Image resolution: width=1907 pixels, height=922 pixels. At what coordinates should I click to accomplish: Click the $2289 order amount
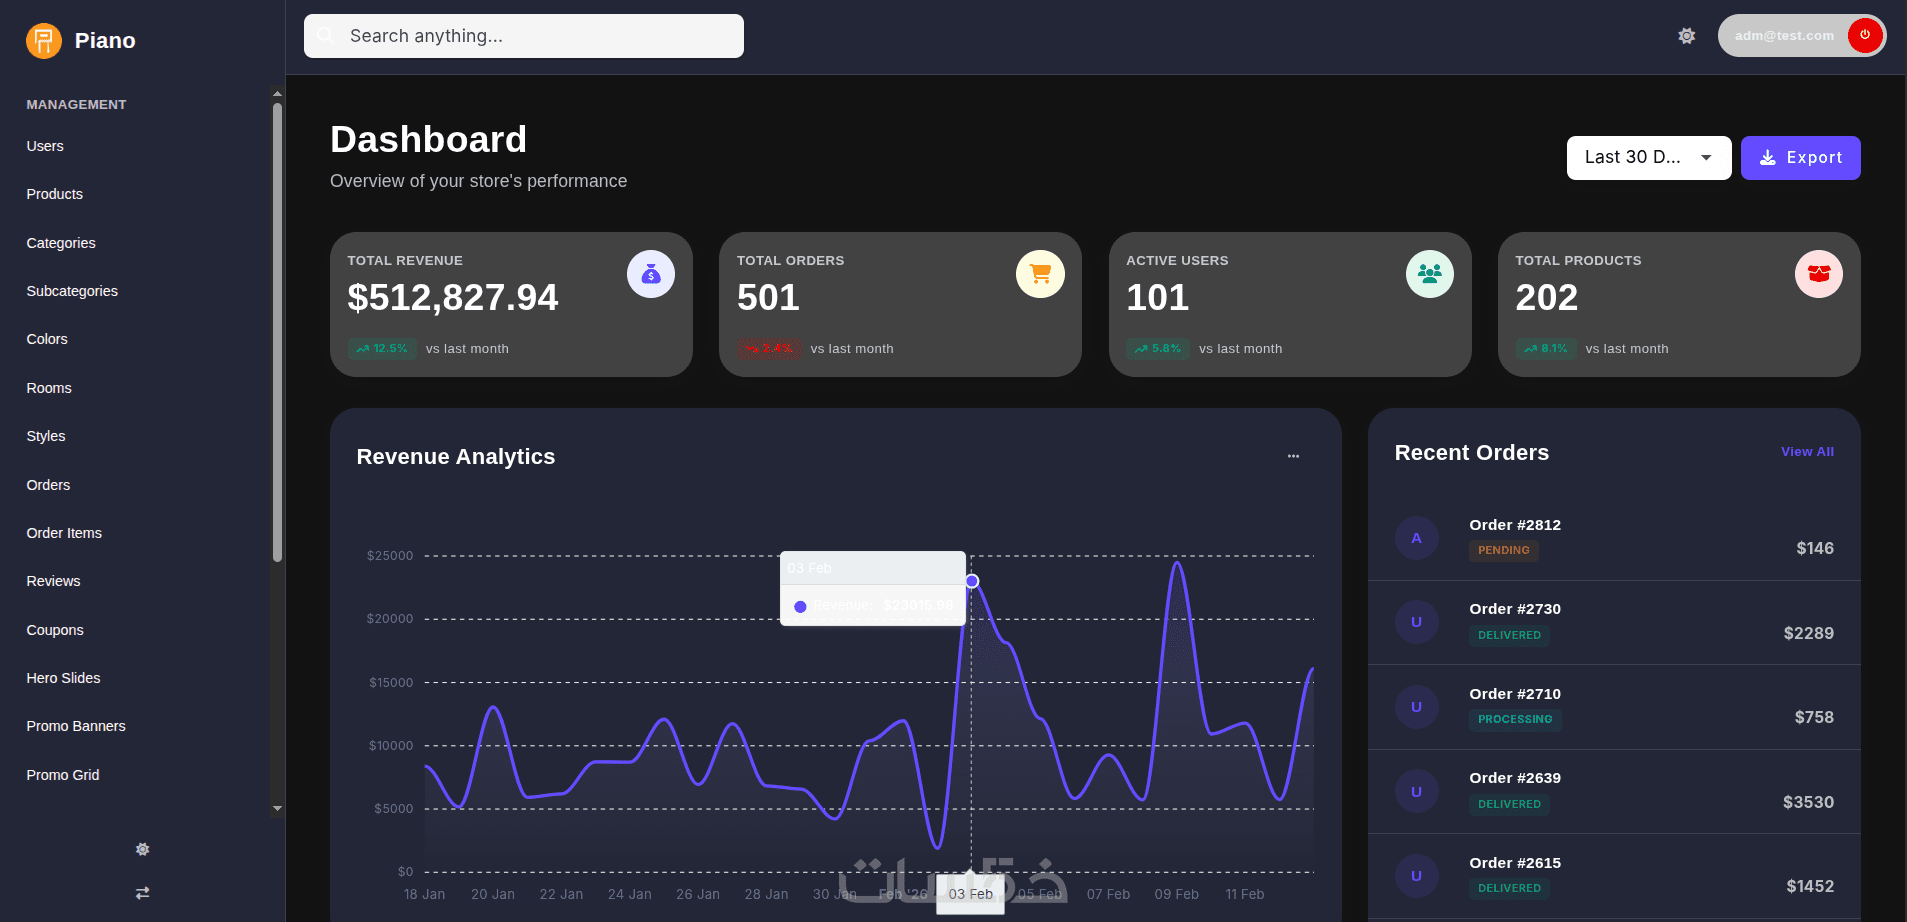tap(1809, 633)
